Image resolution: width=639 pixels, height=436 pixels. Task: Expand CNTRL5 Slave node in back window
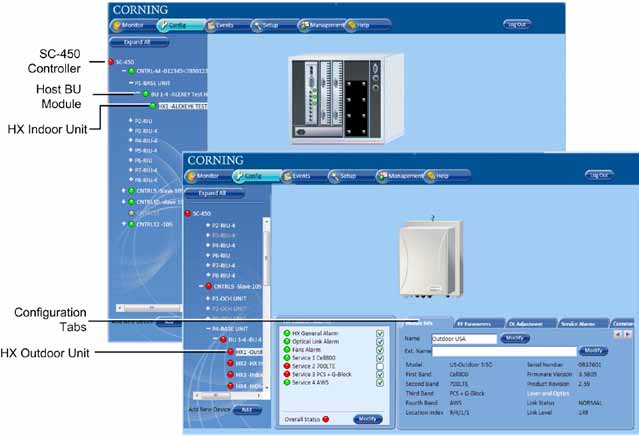[123, 190]
